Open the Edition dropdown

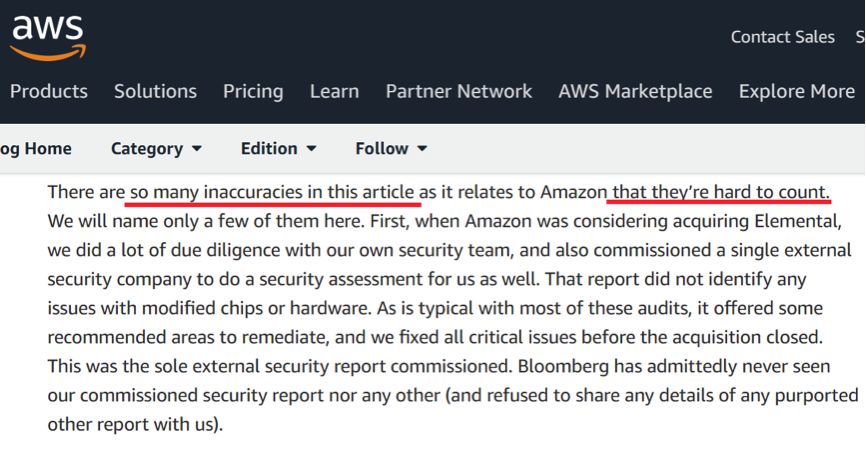pos(278,149)
